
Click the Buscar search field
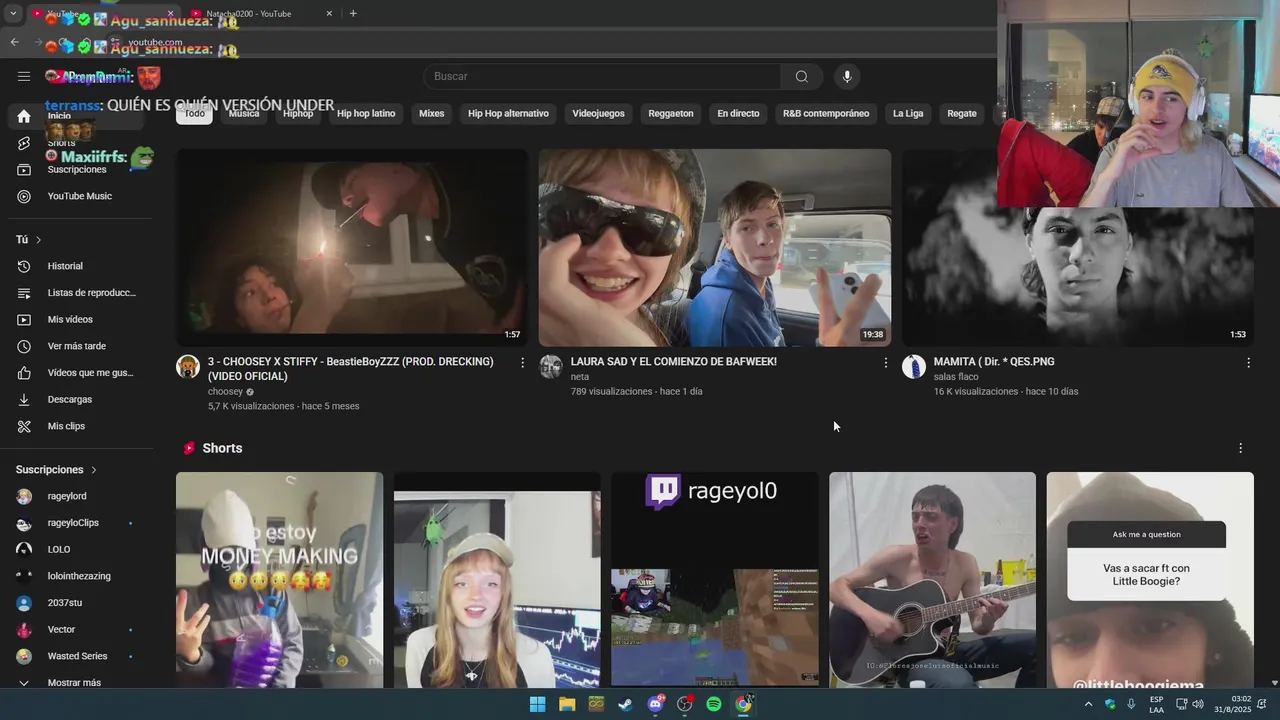[x=602, y=77]
